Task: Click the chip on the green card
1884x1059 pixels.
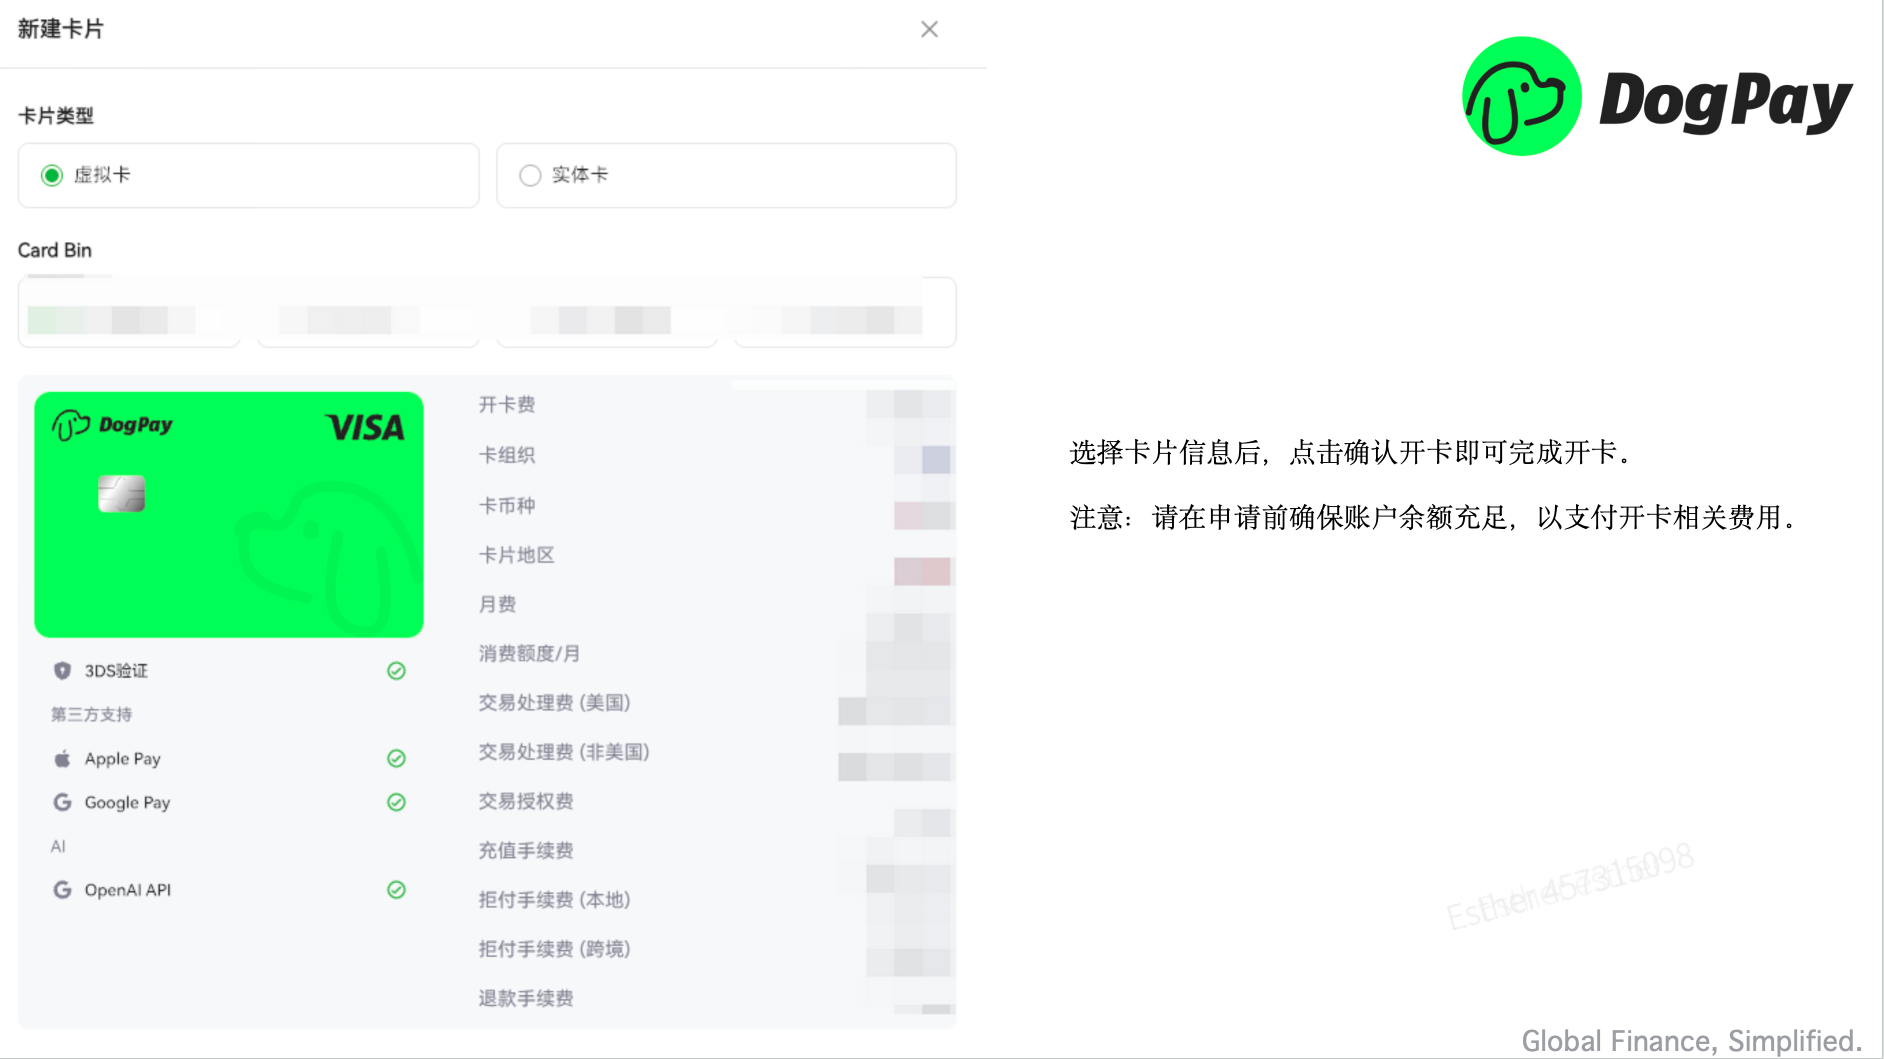Action: point(122,494)
